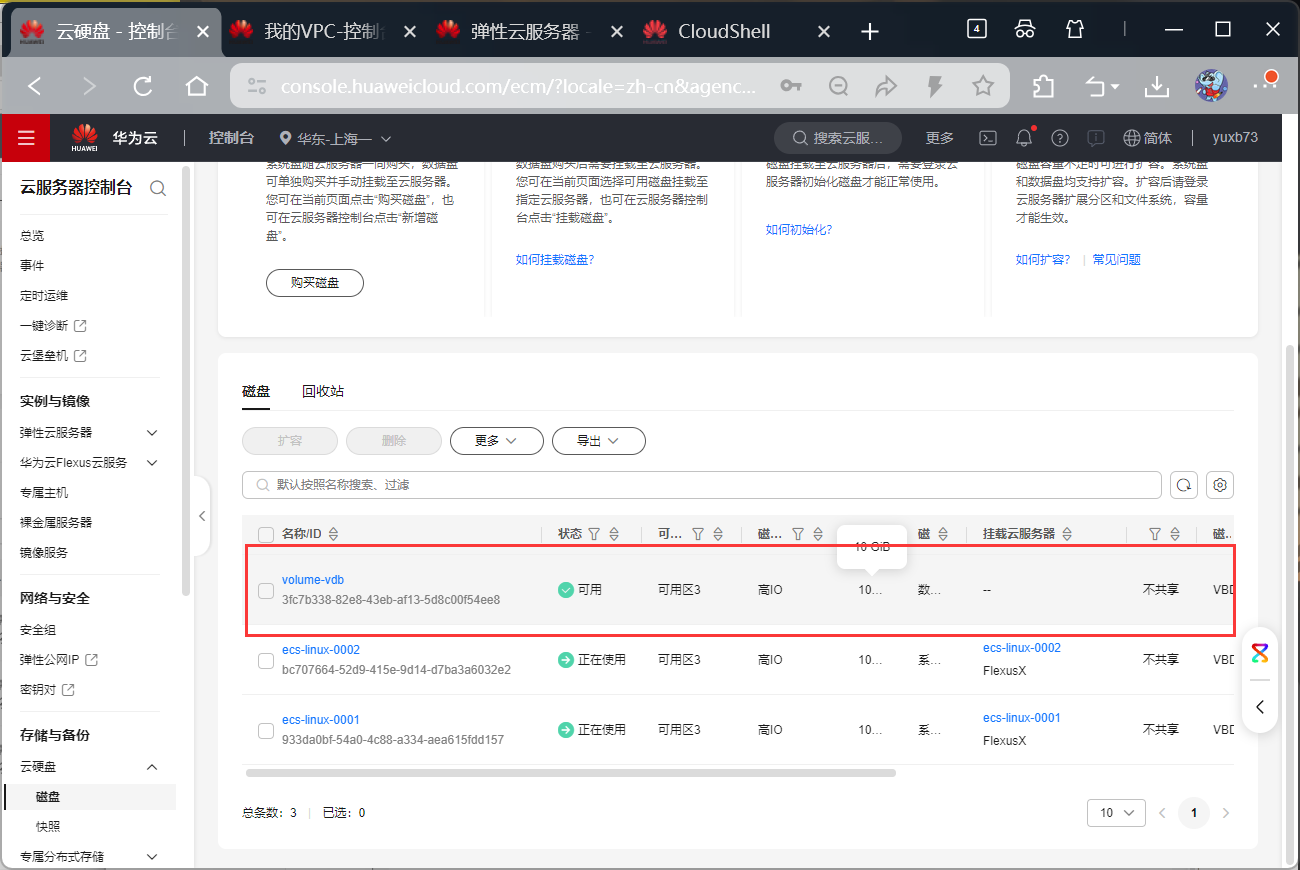This screenshot has width=1300, height=870.
Task: Open the 如何扩容? link
Action: point(1043,260)
